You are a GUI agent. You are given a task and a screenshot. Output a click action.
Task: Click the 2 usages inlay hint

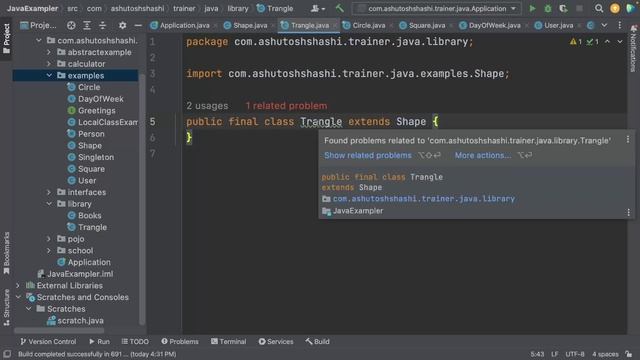tap(207, 106)
